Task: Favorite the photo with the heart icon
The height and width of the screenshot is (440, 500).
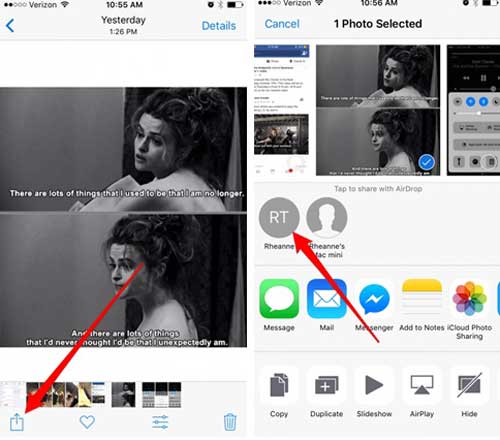Action: coord(87,422)
